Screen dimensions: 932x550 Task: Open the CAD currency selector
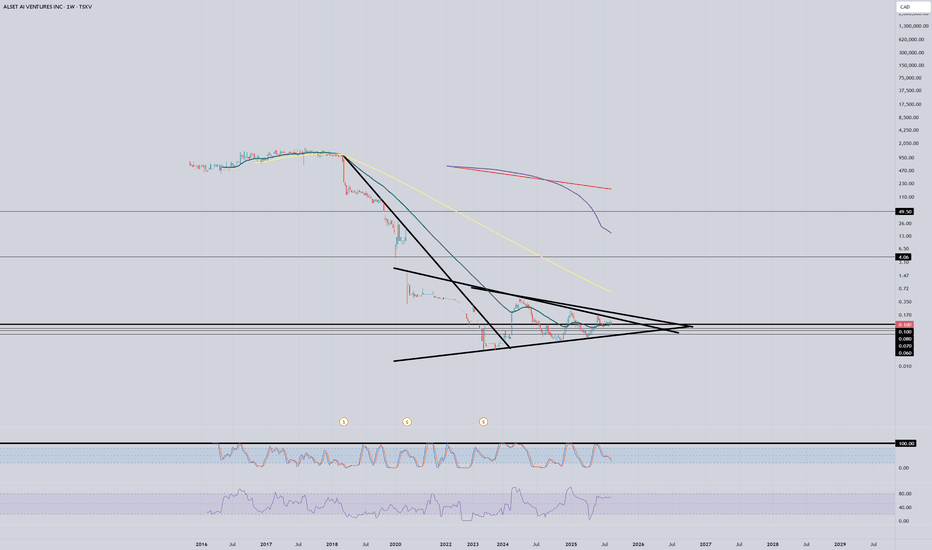tap(912, 7)
